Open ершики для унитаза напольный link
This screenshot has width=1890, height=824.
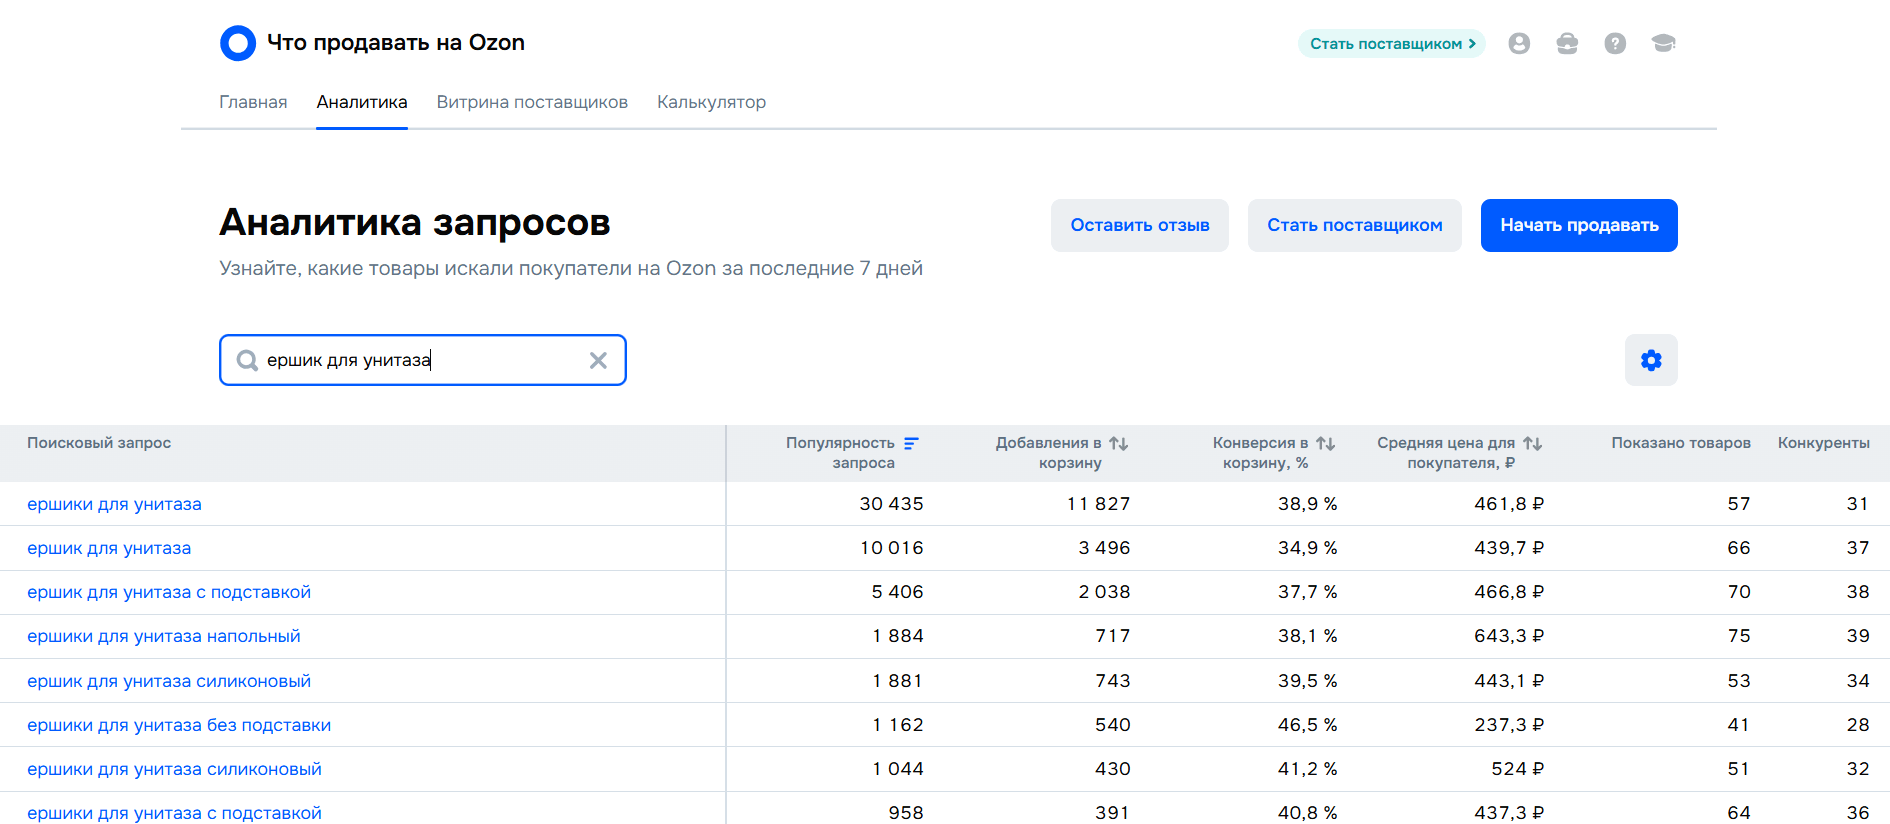164,636
